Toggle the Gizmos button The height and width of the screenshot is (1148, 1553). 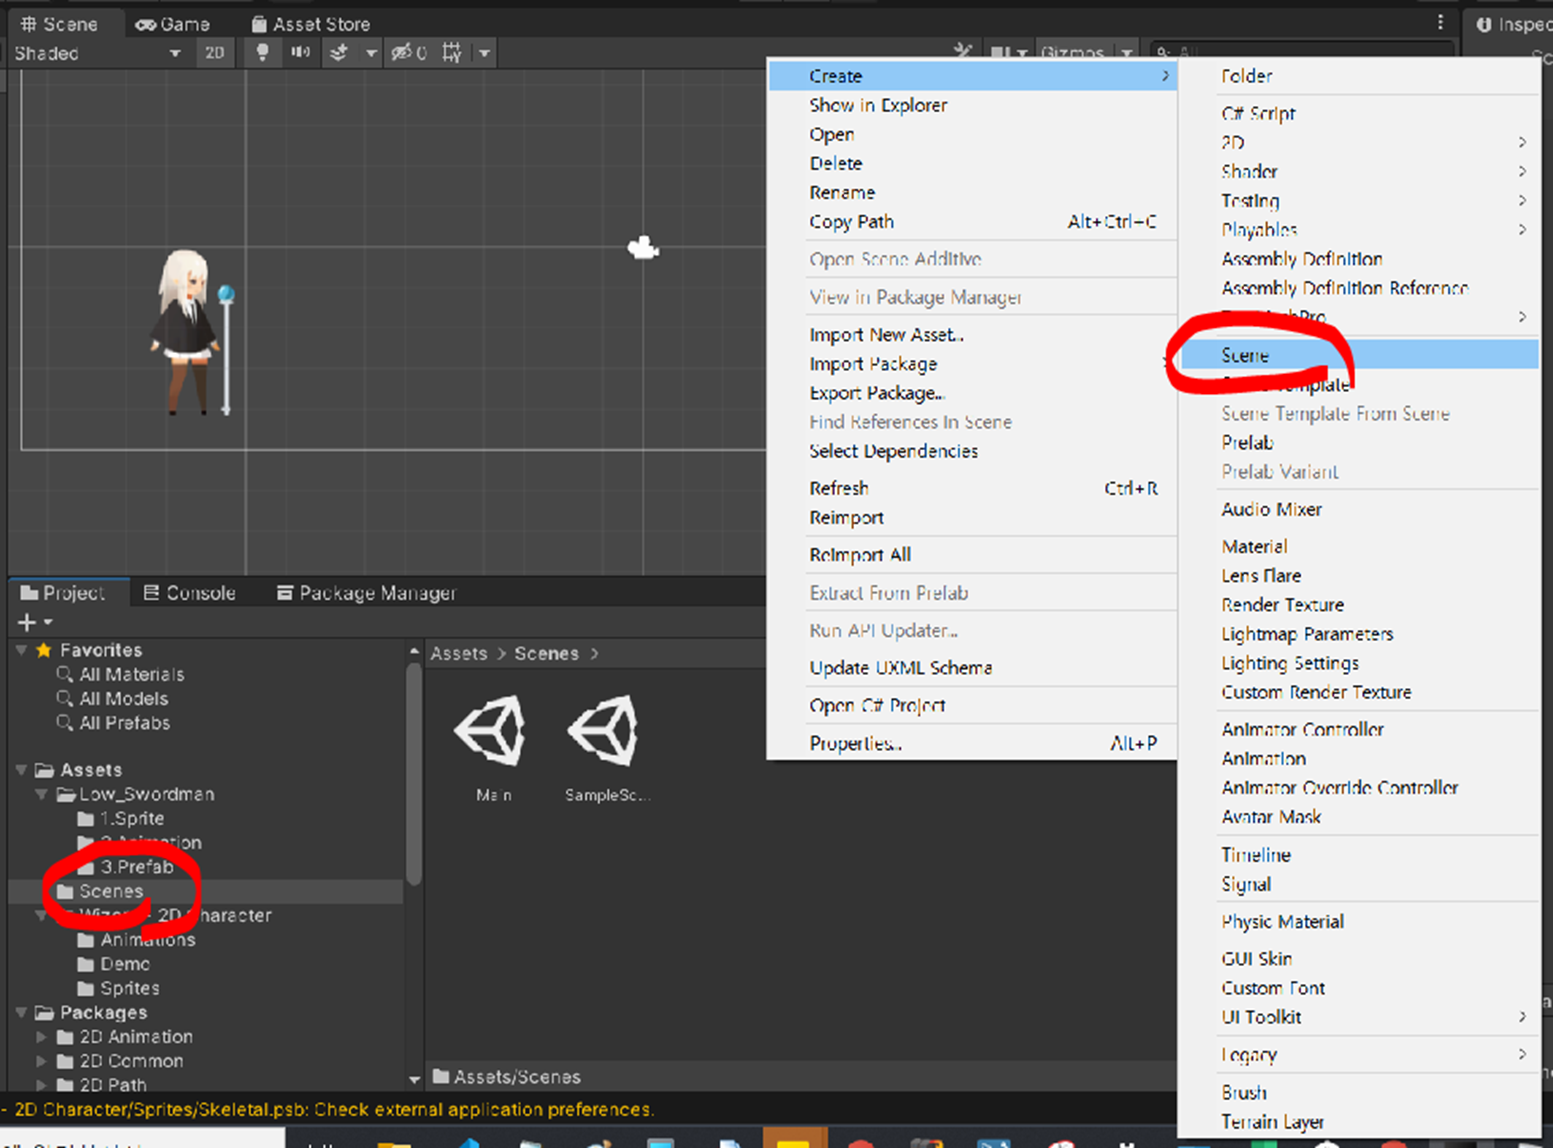(x=1072, y=53)
